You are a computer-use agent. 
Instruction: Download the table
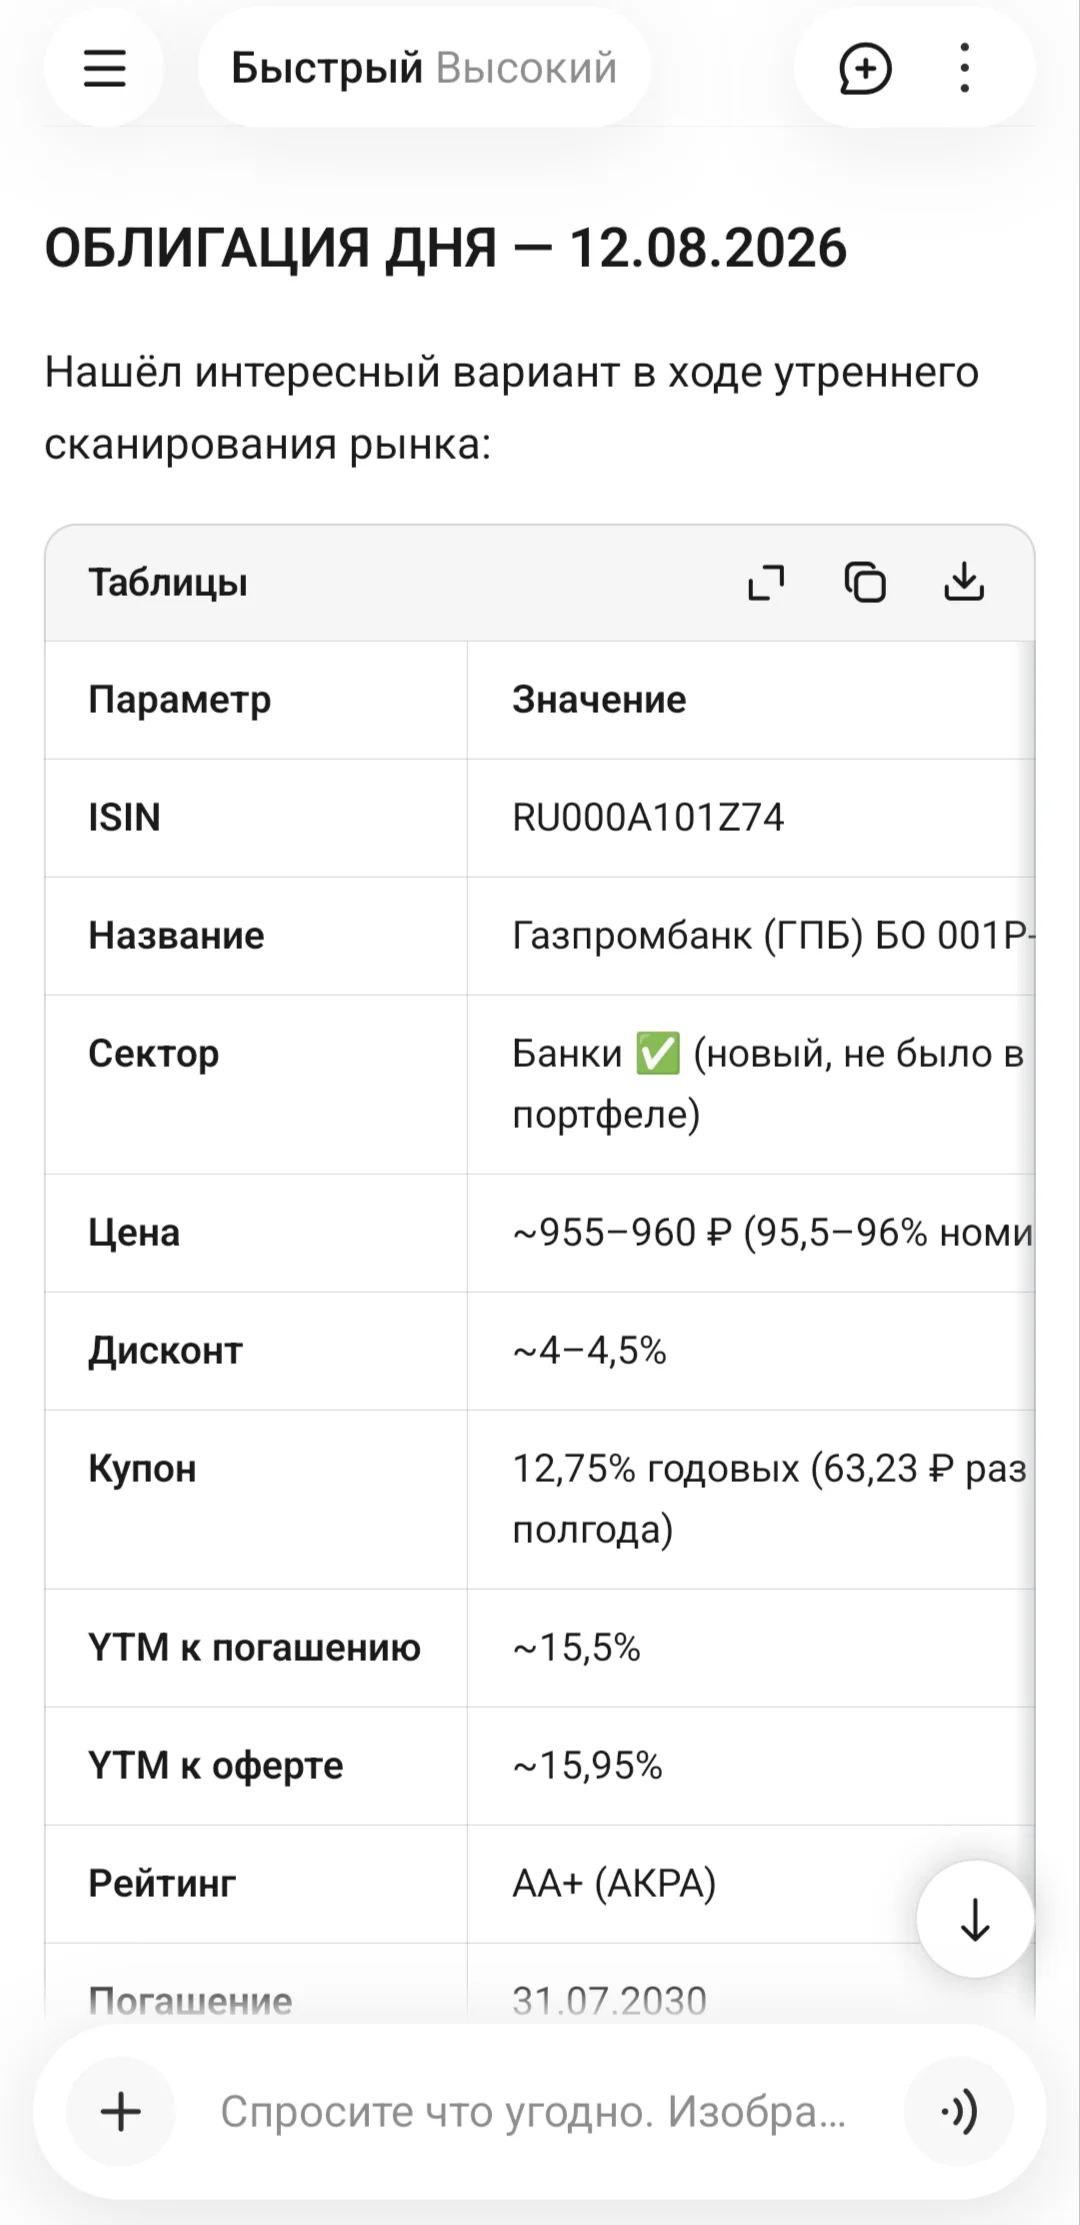(964, 582)
